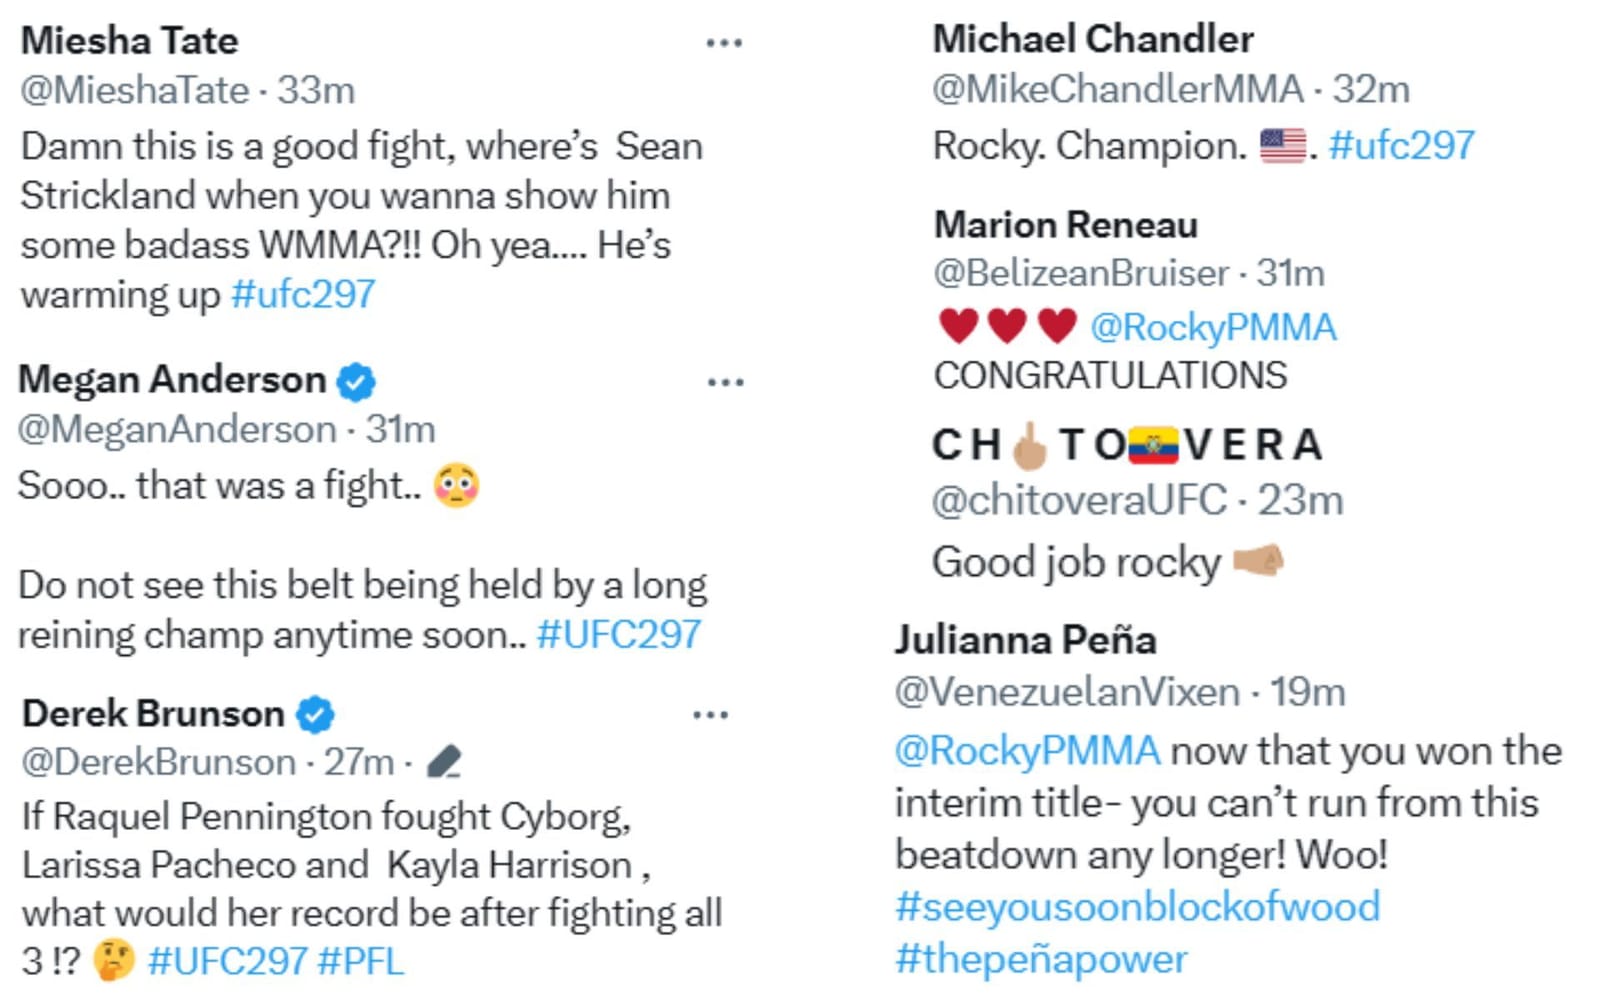
Task: Open the #PFL hashtag in Brunson's tweet
Action: [363, 959]
